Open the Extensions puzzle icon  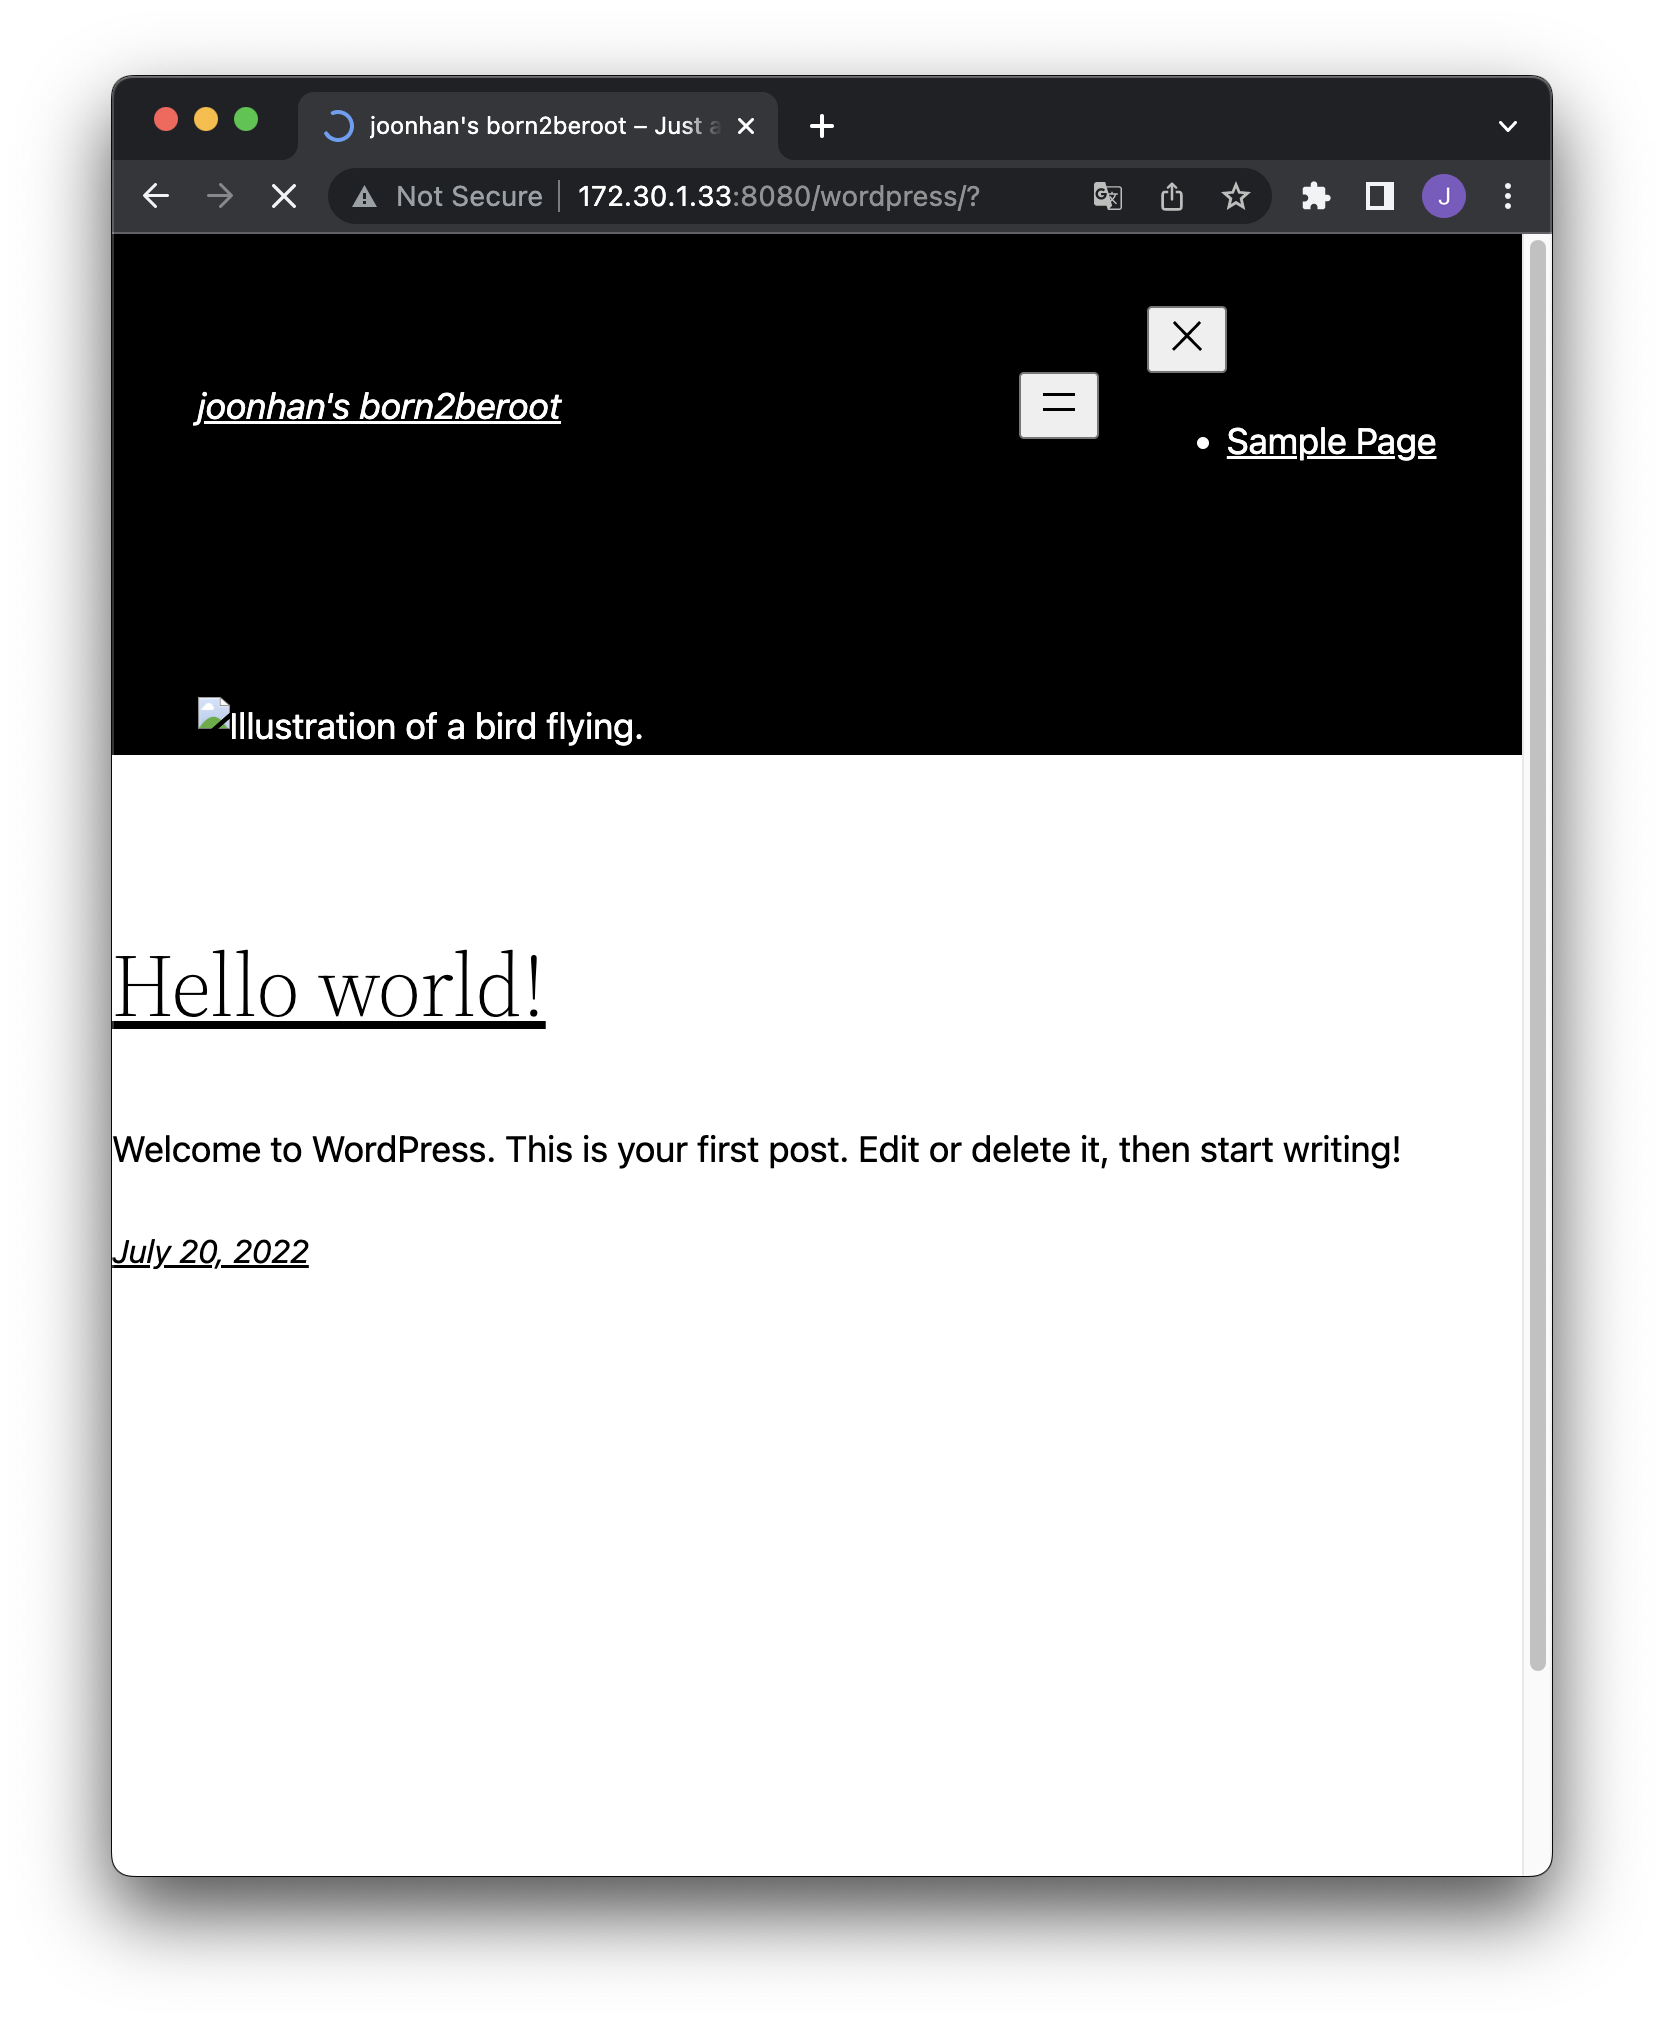point(1315,196)
